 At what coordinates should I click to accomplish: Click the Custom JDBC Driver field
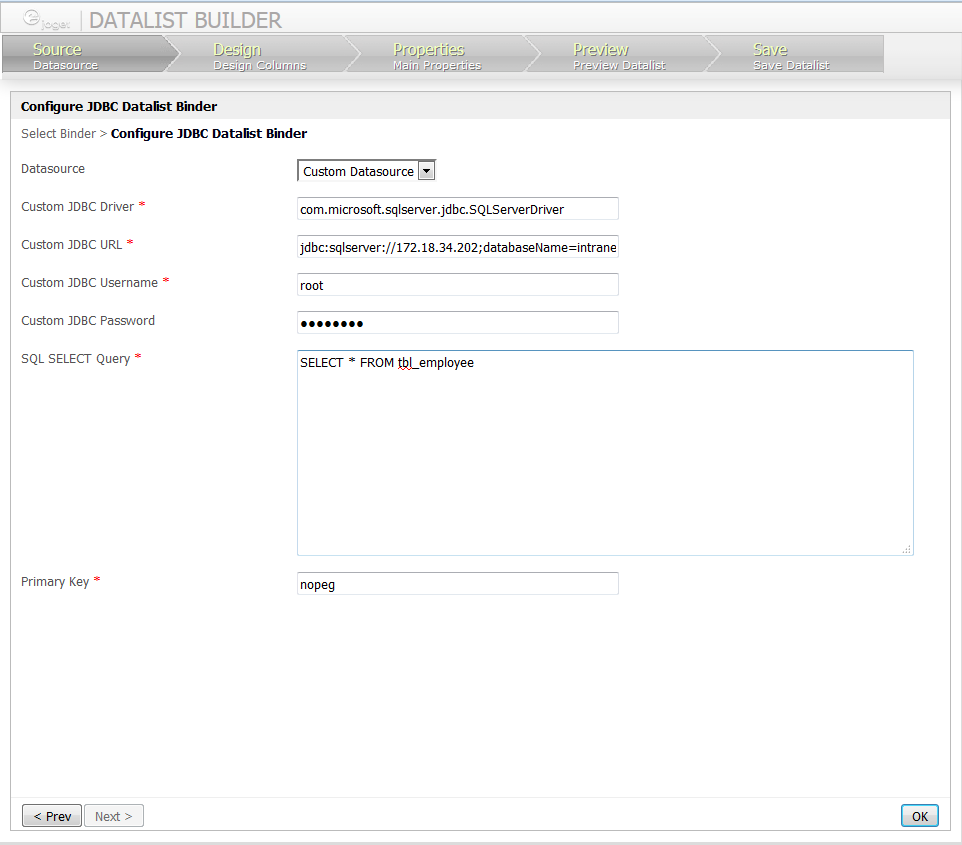[458, 209]
